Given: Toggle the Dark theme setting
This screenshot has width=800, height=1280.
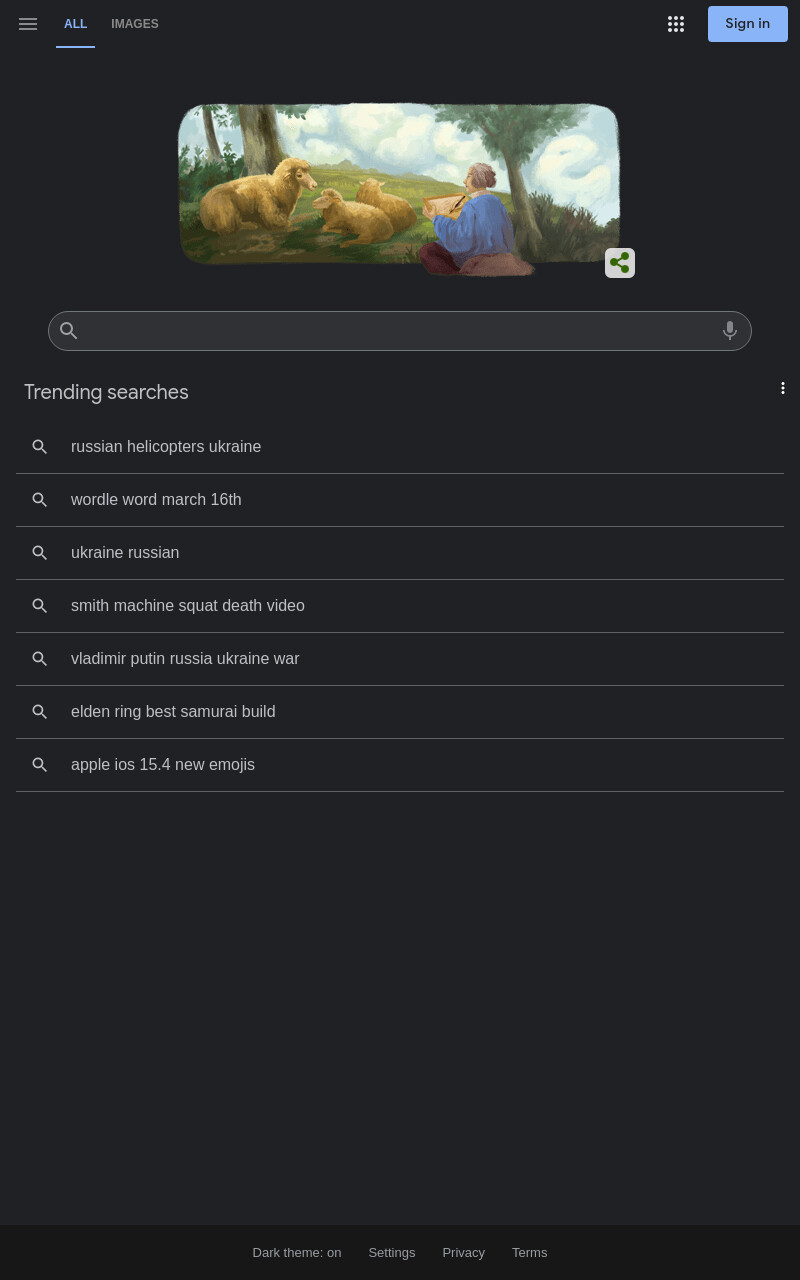Looking at the screenshot, I should pyautogui.click(x=297, y=1253).
